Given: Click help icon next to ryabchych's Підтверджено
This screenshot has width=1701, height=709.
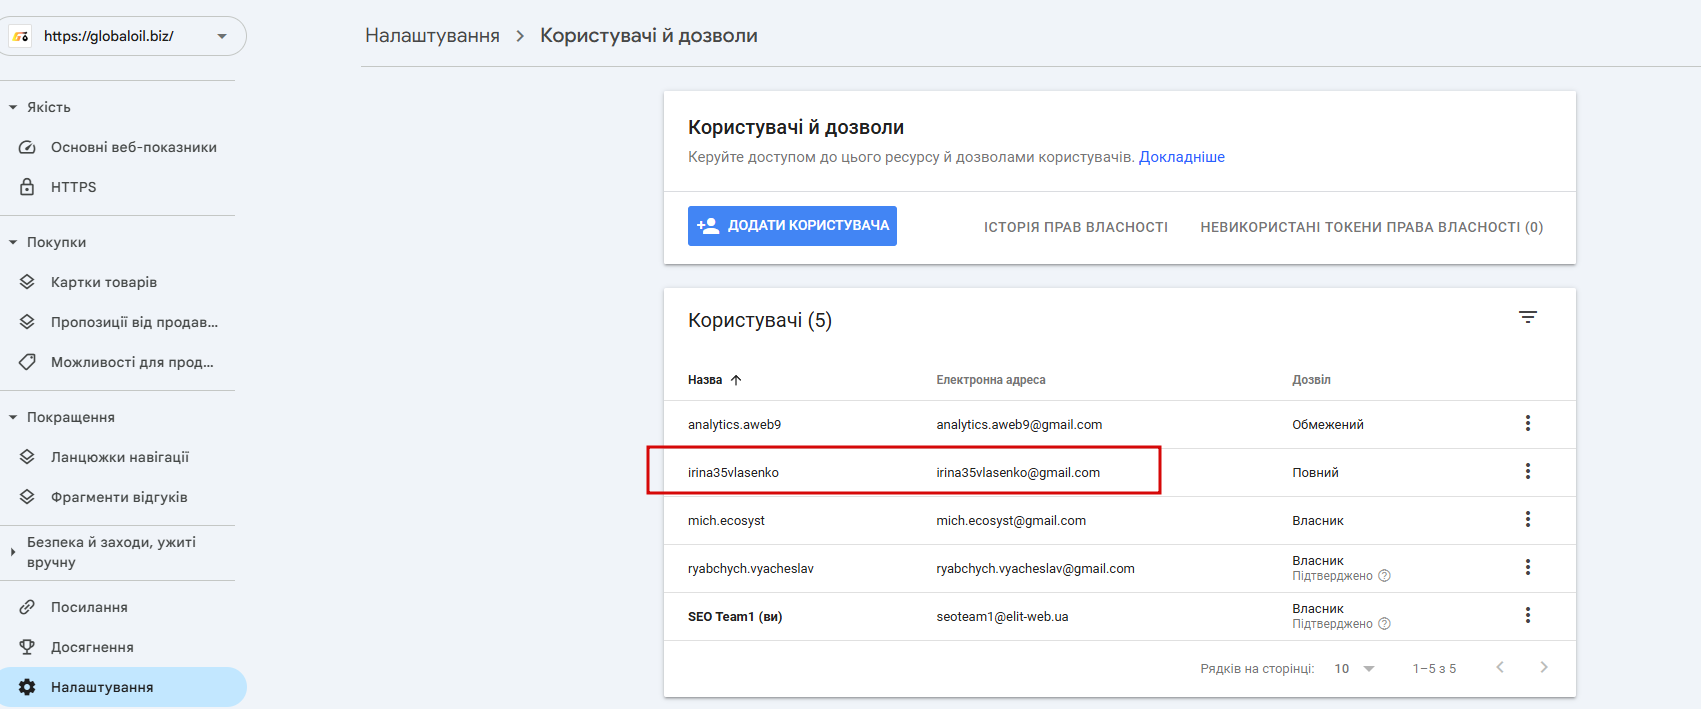Looking at the screenshot, I should (x=1384, y=576).
